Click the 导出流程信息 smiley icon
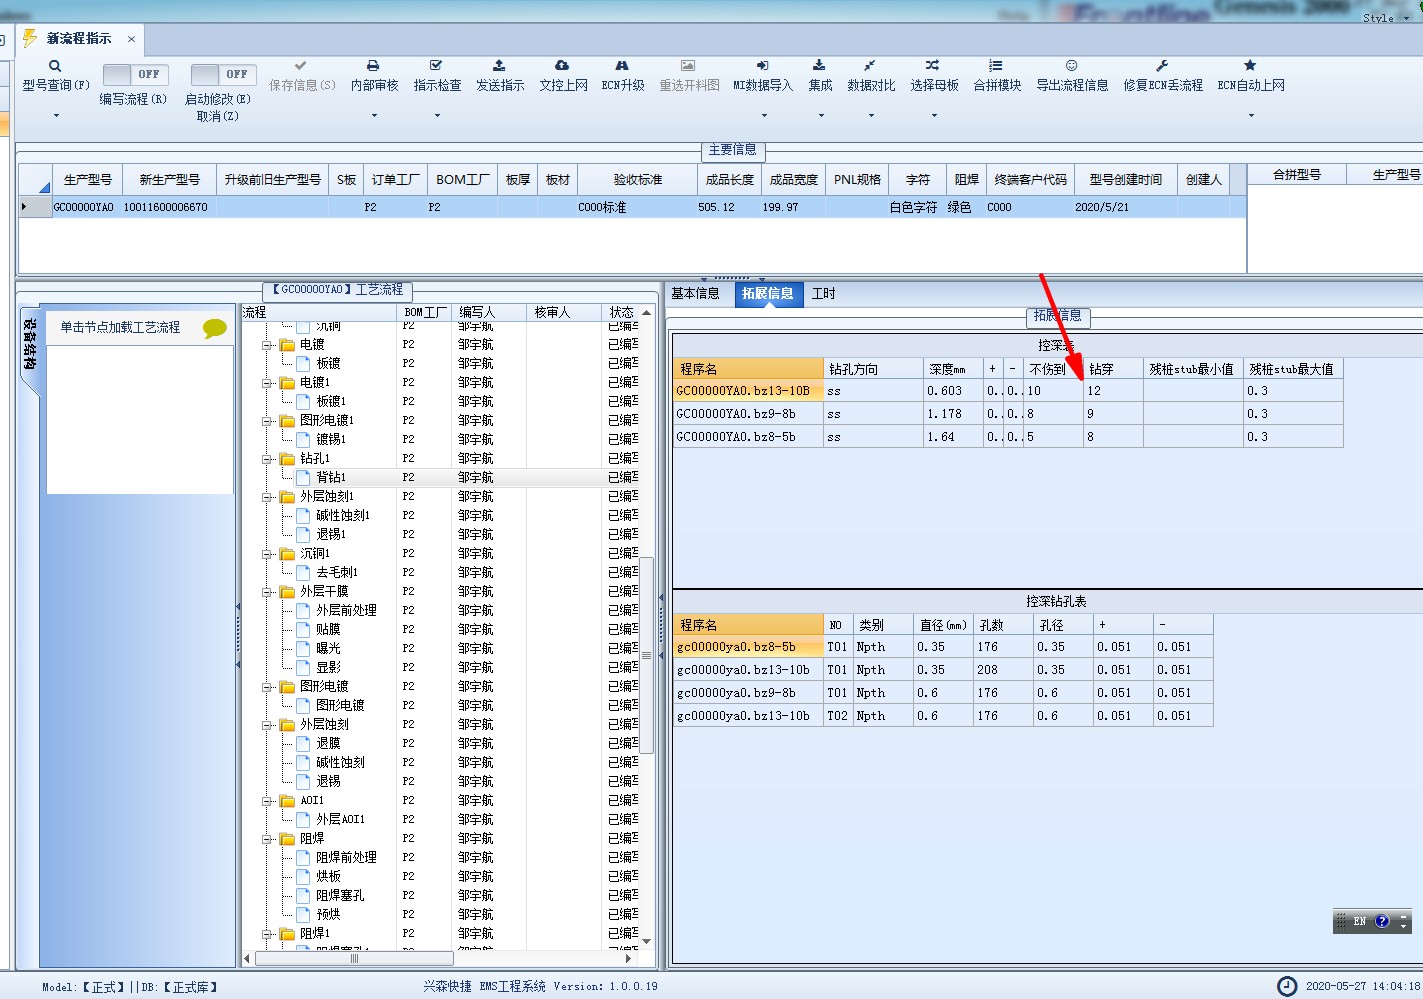This screenshot has width=1423, height=999. coord(1071,66)
